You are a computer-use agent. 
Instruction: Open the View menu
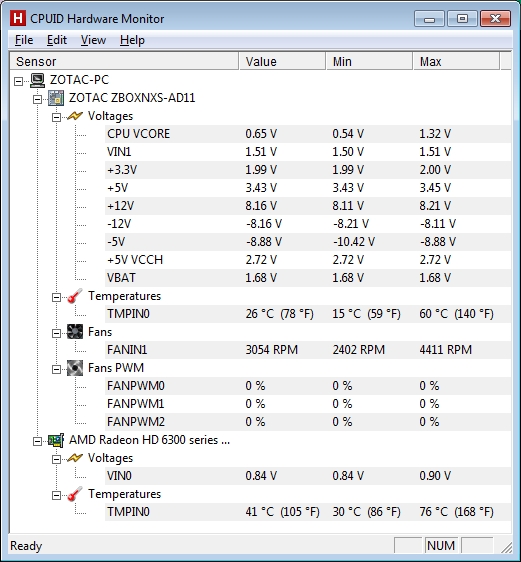click(93, 40)
